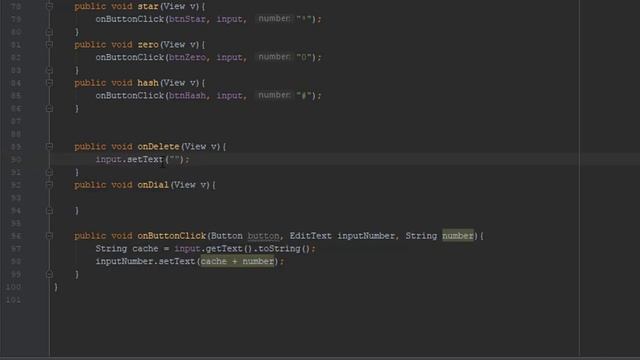This screenshot has width=640, height=360.
Task: Click the underlined "button" parameter name
Action: click(263, 236)
